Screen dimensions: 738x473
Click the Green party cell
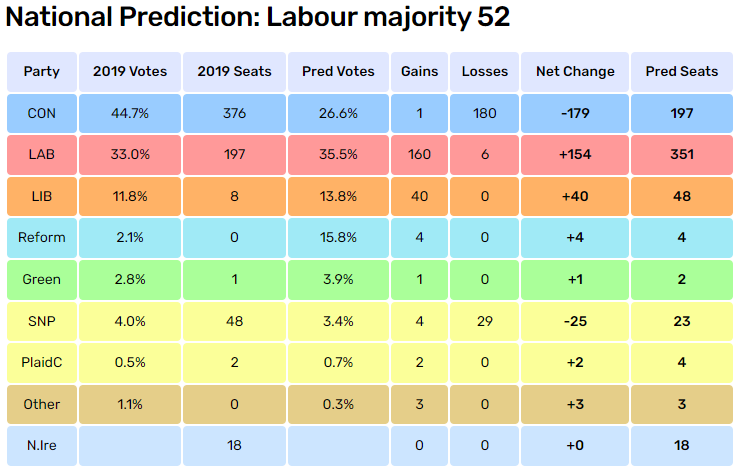click(x=41, y=280)
